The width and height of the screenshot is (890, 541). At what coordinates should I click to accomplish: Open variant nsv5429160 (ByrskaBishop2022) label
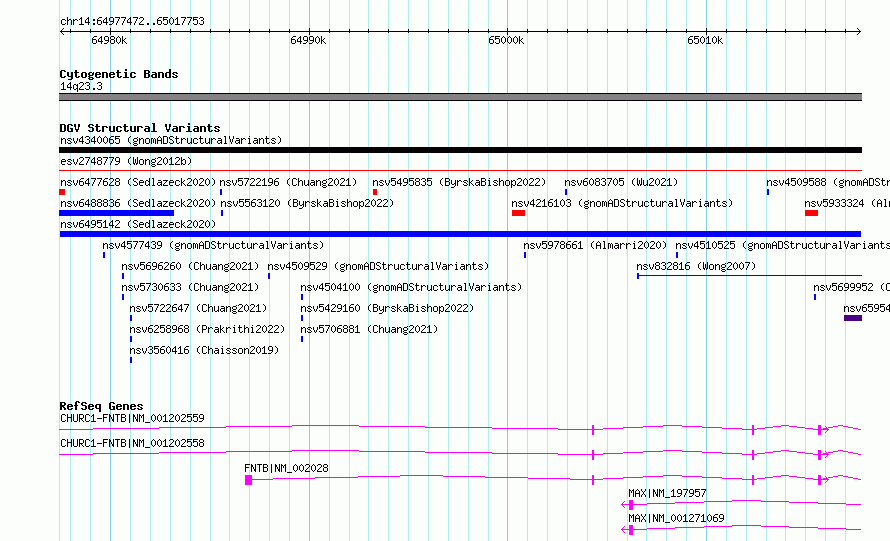click(387, 308)
